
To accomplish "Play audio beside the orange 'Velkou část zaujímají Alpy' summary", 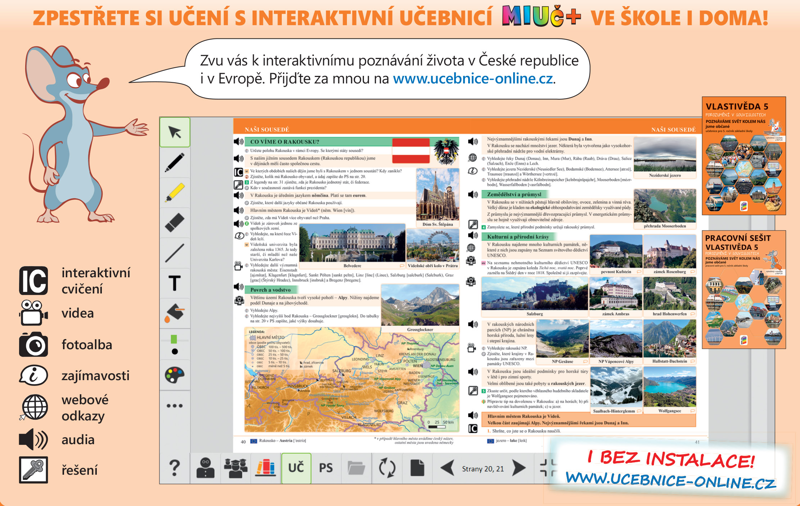I will click(x=473, y=416).
